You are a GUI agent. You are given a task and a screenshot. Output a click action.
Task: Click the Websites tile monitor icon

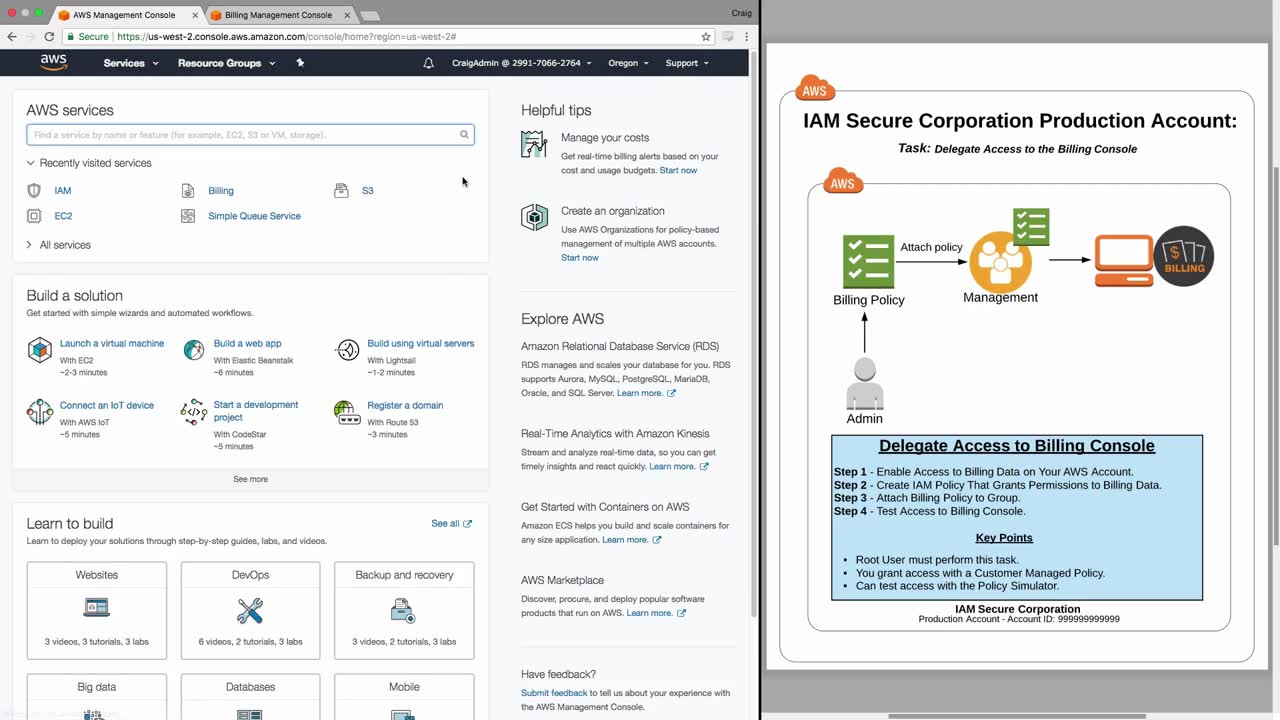tap(97, 608)
